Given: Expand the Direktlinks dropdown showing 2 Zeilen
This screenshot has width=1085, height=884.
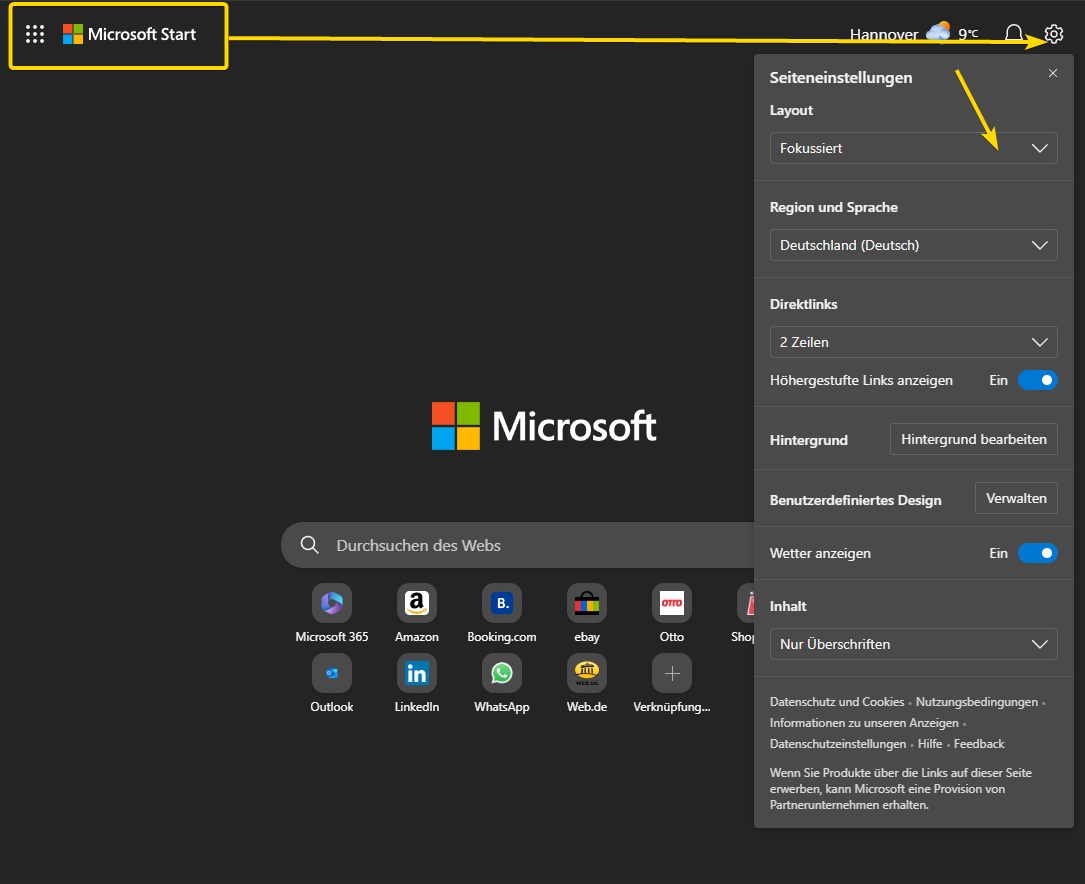Looking at the screenshot, I should pos(913,342).
